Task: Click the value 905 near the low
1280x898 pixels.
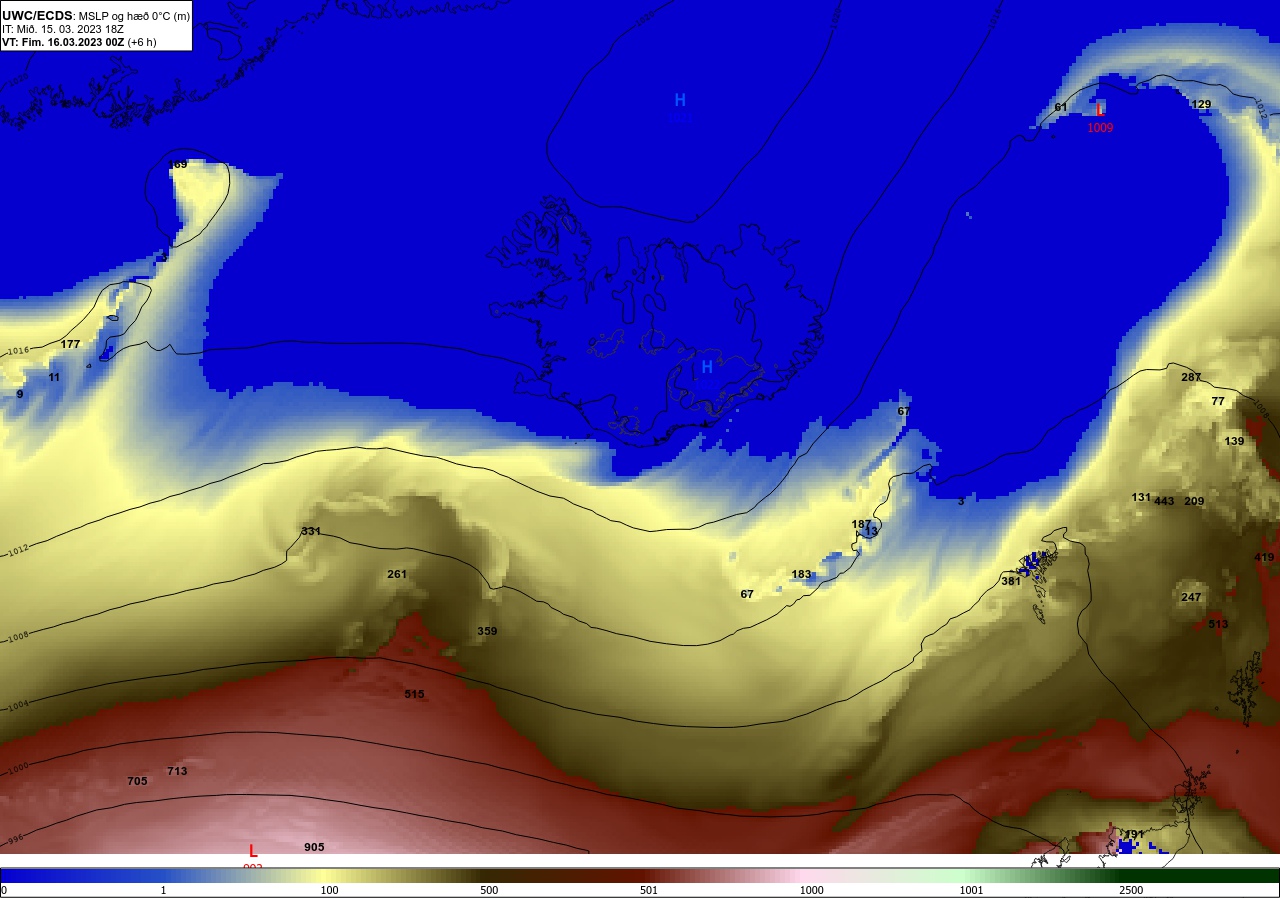Action: tap(314, 847)
